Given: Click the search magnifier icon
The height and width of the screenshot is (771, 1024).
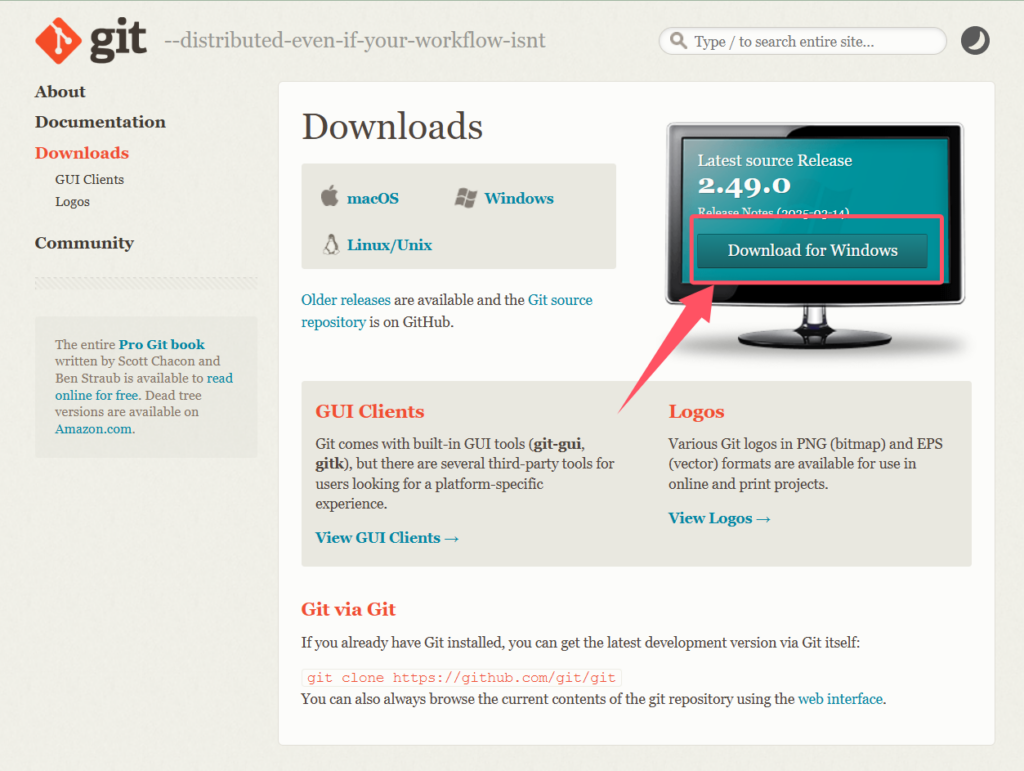Looking at the screenshot, I should tap(679, 40).
